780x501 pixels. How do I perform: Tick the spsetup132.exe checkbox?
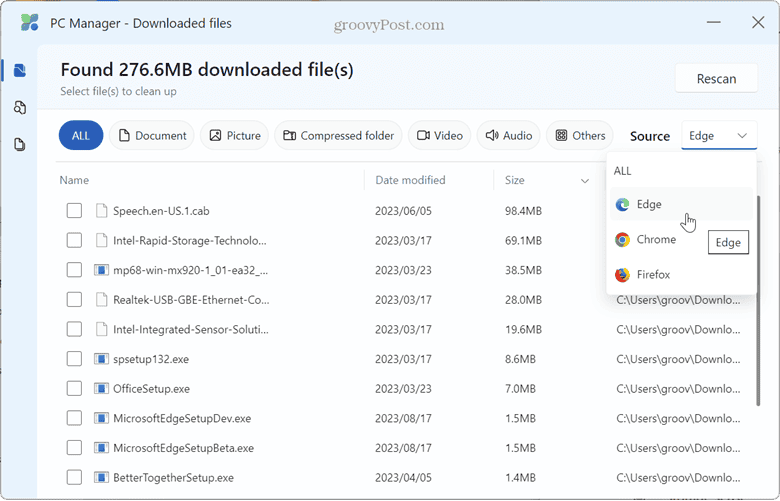(74, 359)
